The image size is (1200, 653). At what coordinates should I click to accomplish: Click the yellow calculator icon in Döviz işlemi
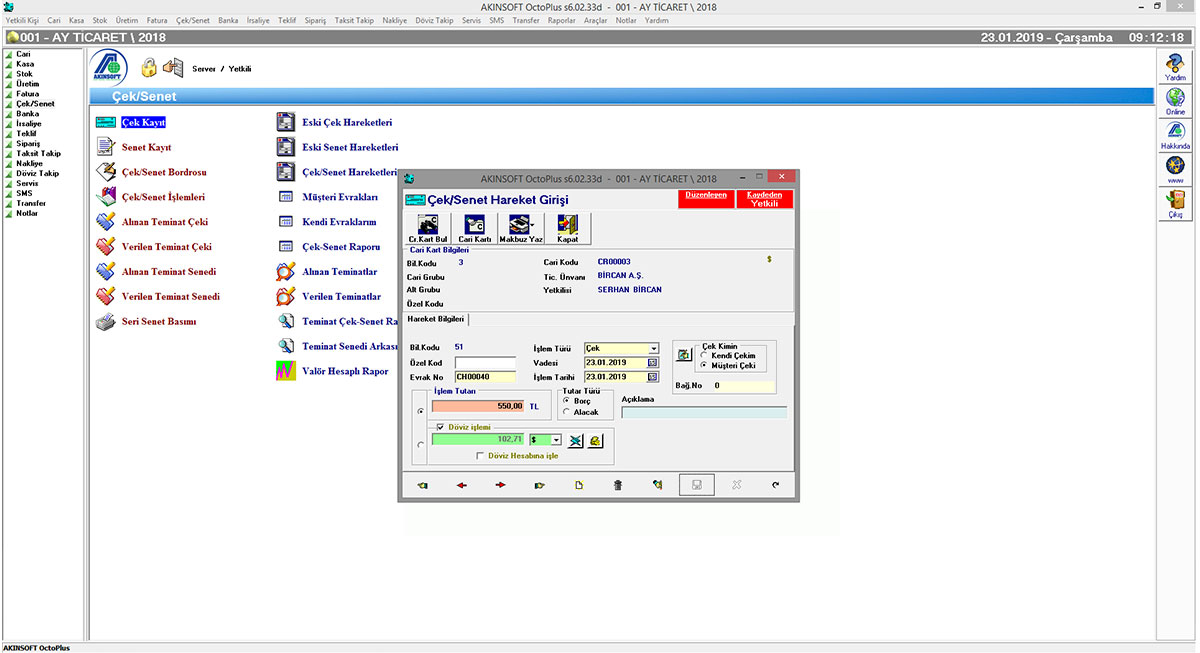(x=595, y=440)
